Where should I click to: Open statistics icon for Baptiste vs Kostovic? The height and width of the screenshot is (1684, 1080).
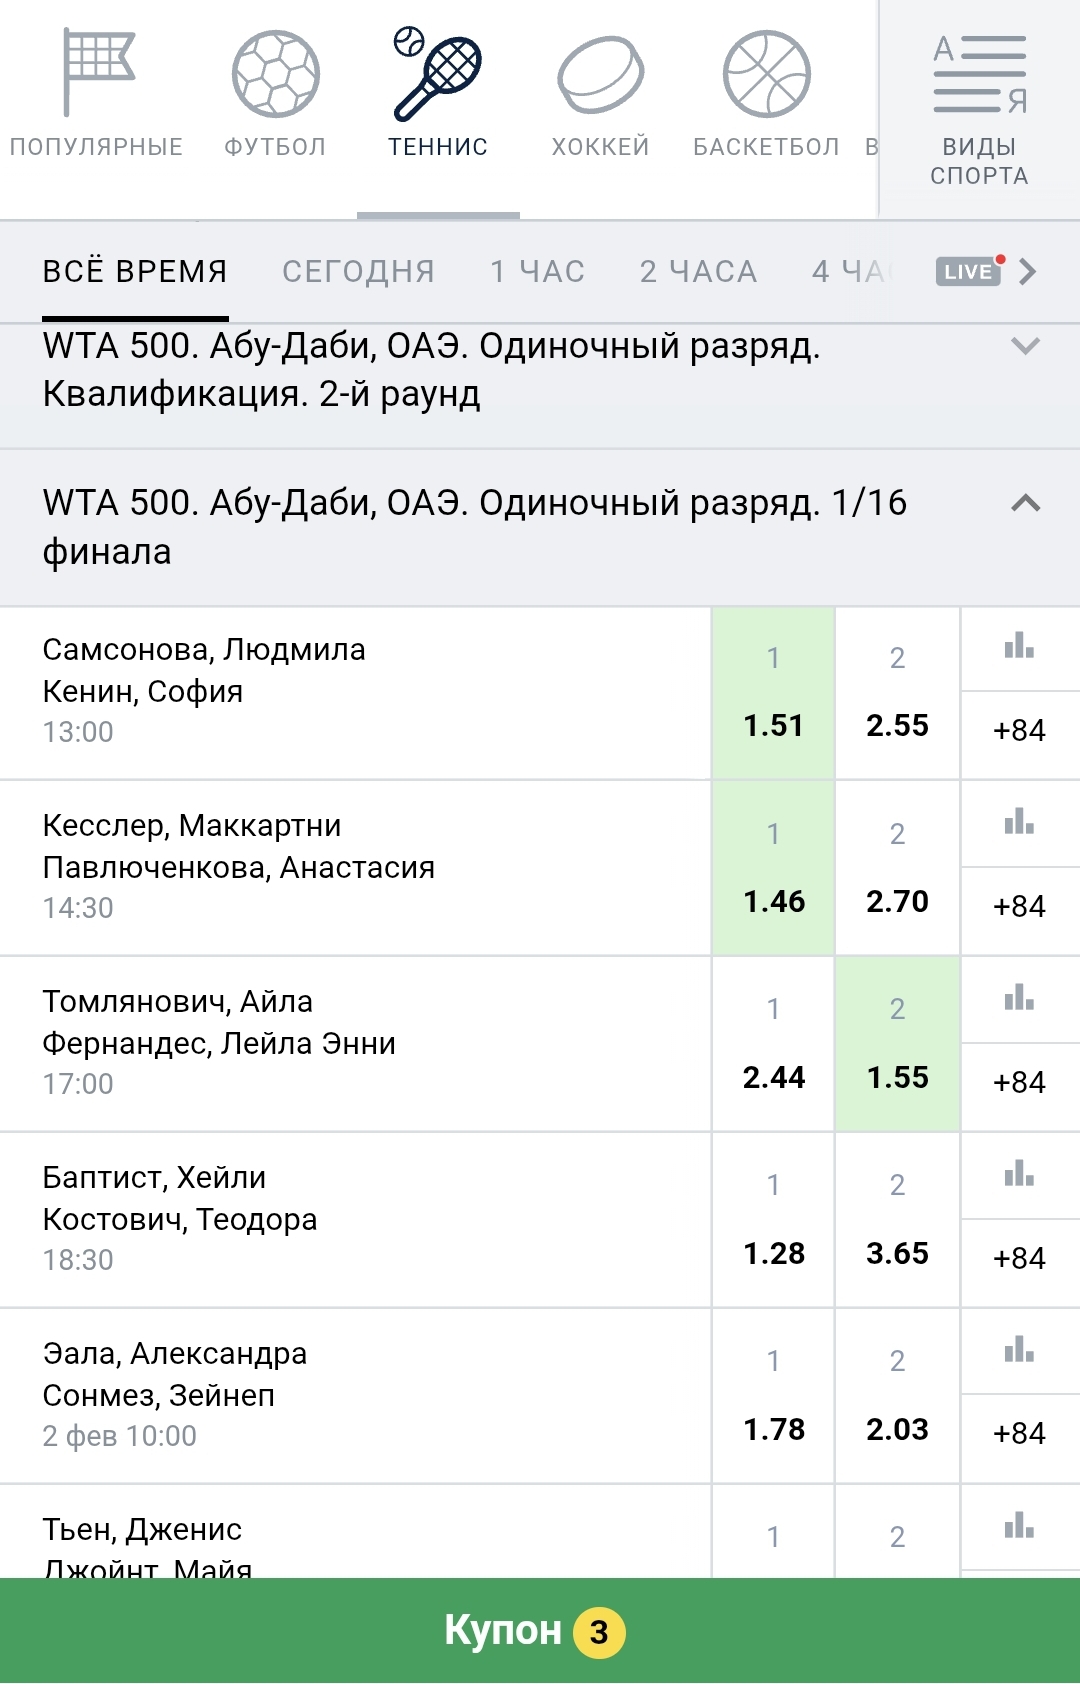point(1019,1174)
